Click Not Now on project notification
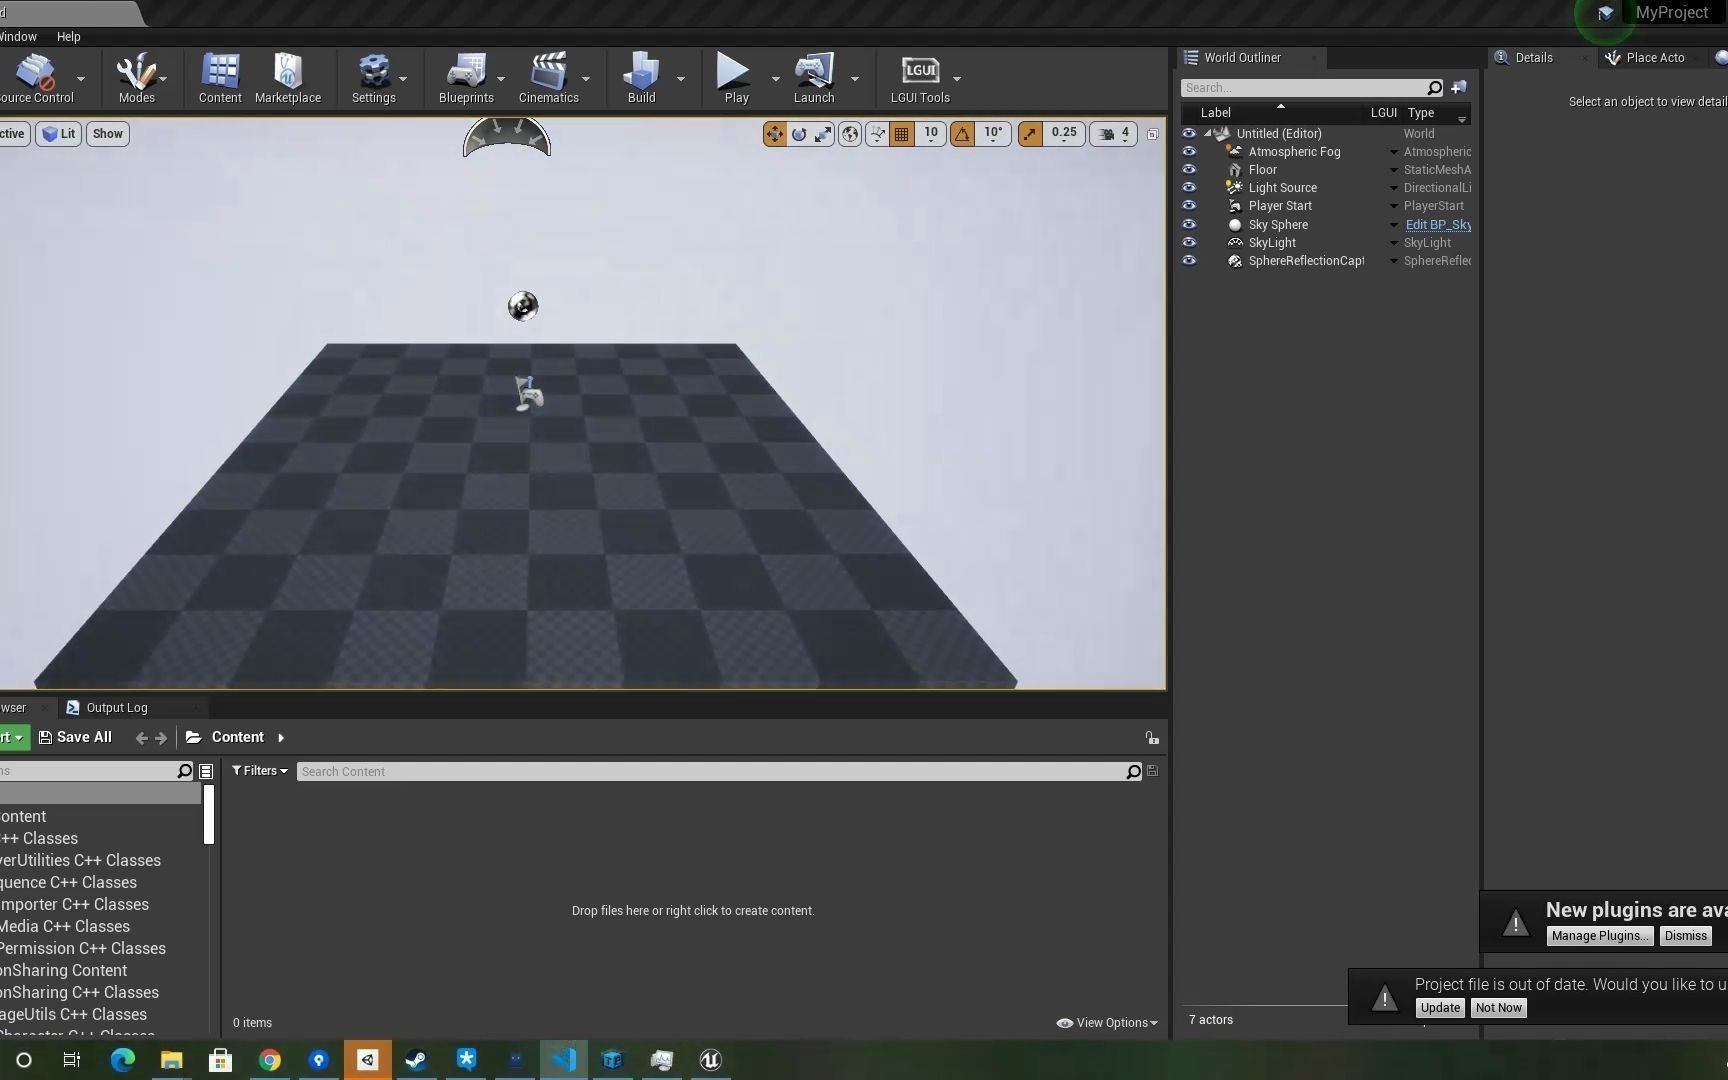This screenshot has width=1728, height=1080. click(x=1498, y=1008)
